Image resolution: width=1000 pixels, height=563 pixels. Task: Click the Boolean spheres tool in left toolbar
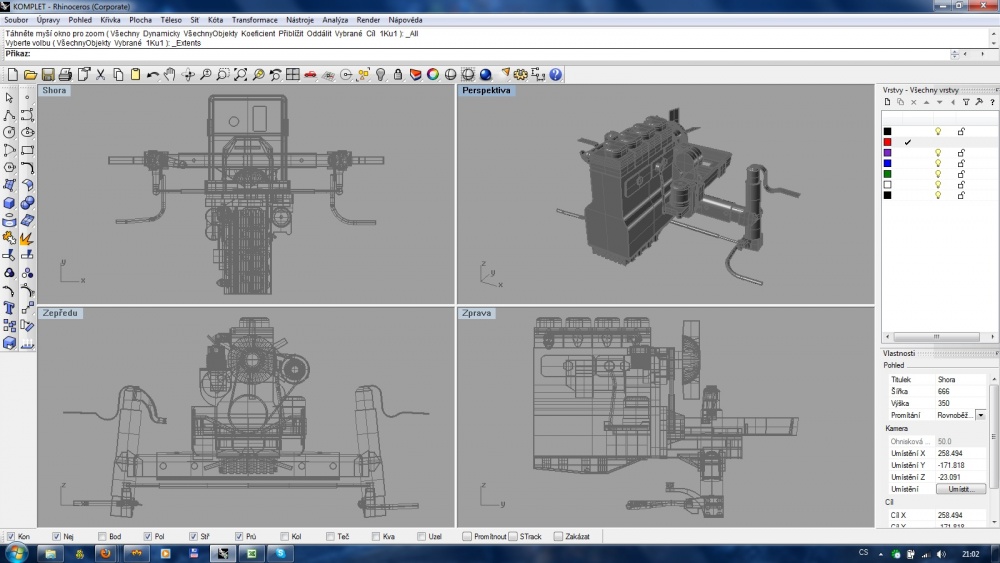pyautogui.click(x=27, y=203)
